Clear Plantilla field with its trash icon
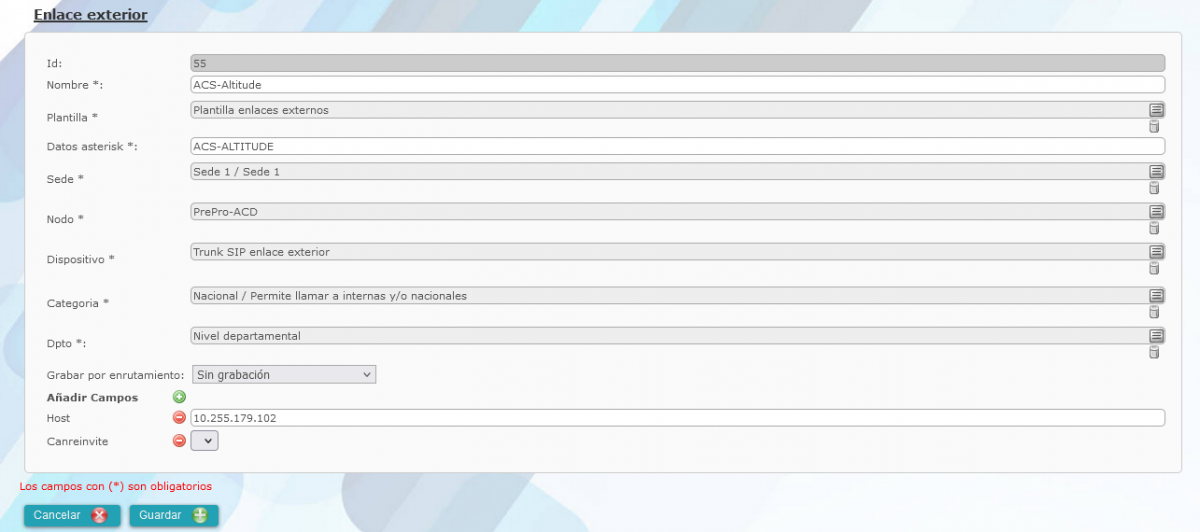 tap(1154, 126)
